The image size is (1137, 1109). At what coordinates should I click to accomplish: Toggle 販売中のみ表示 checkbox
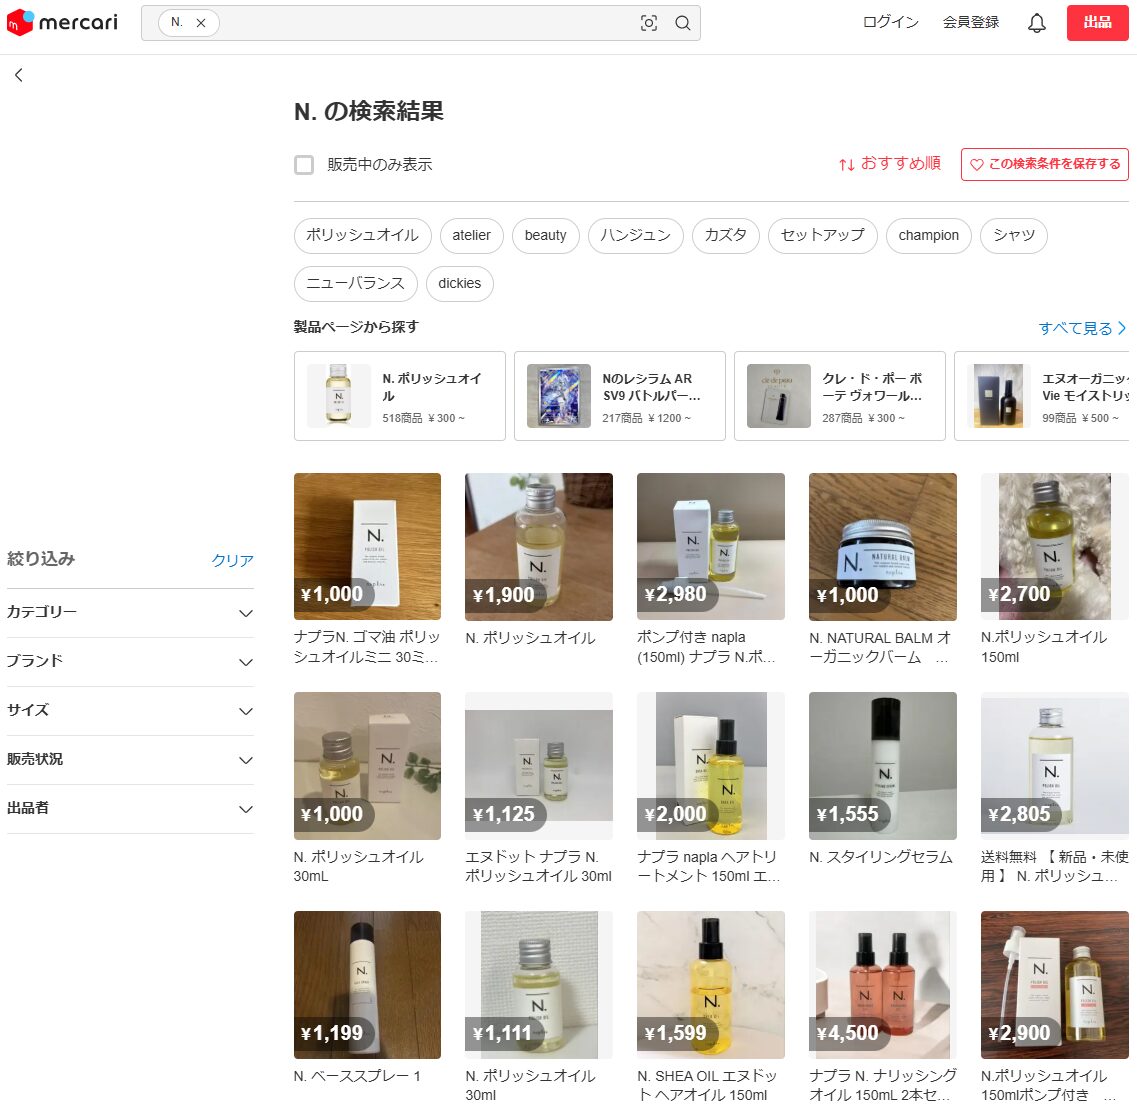pyautogui.click(x=304, y=165)
